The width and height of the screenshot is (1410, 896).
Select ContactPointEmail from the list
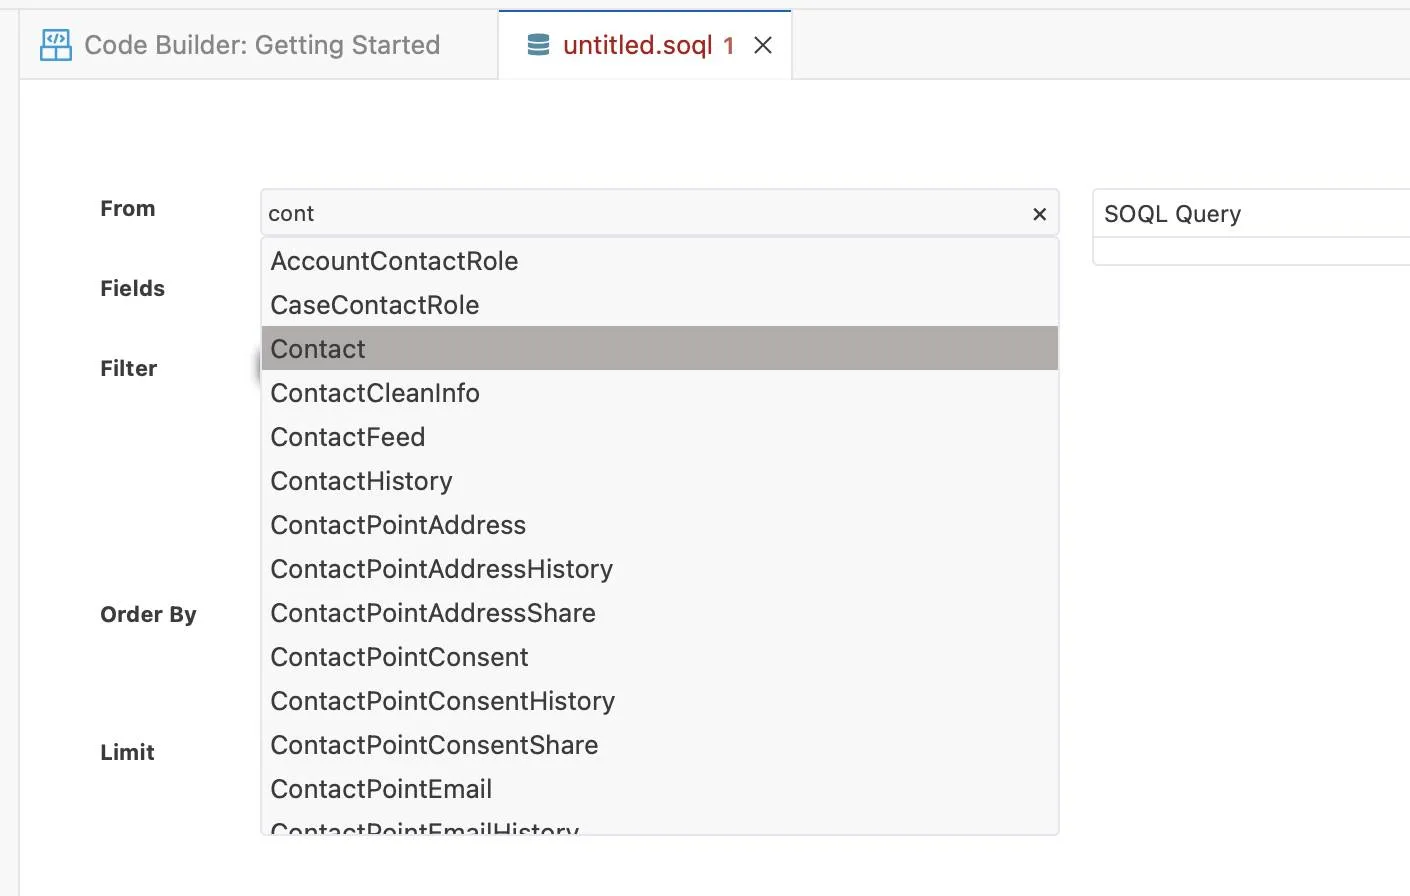point(660,789)
